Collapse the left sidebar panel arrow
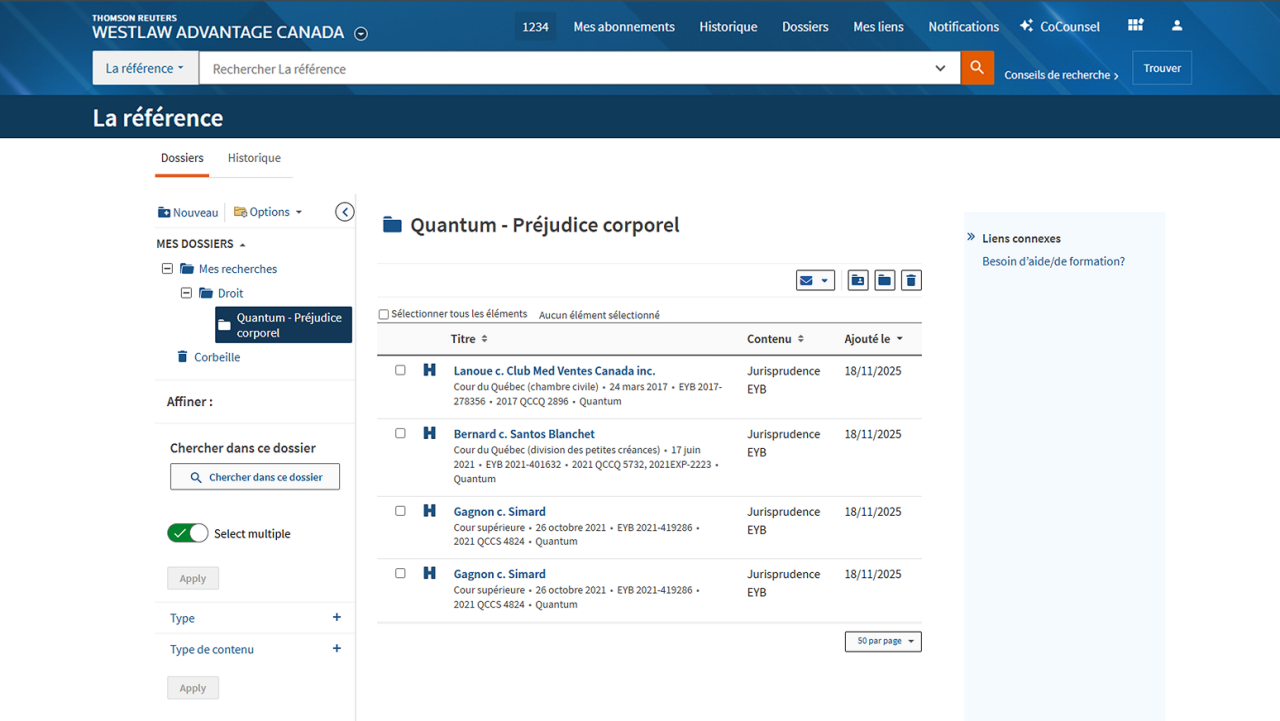 point(345,212)
